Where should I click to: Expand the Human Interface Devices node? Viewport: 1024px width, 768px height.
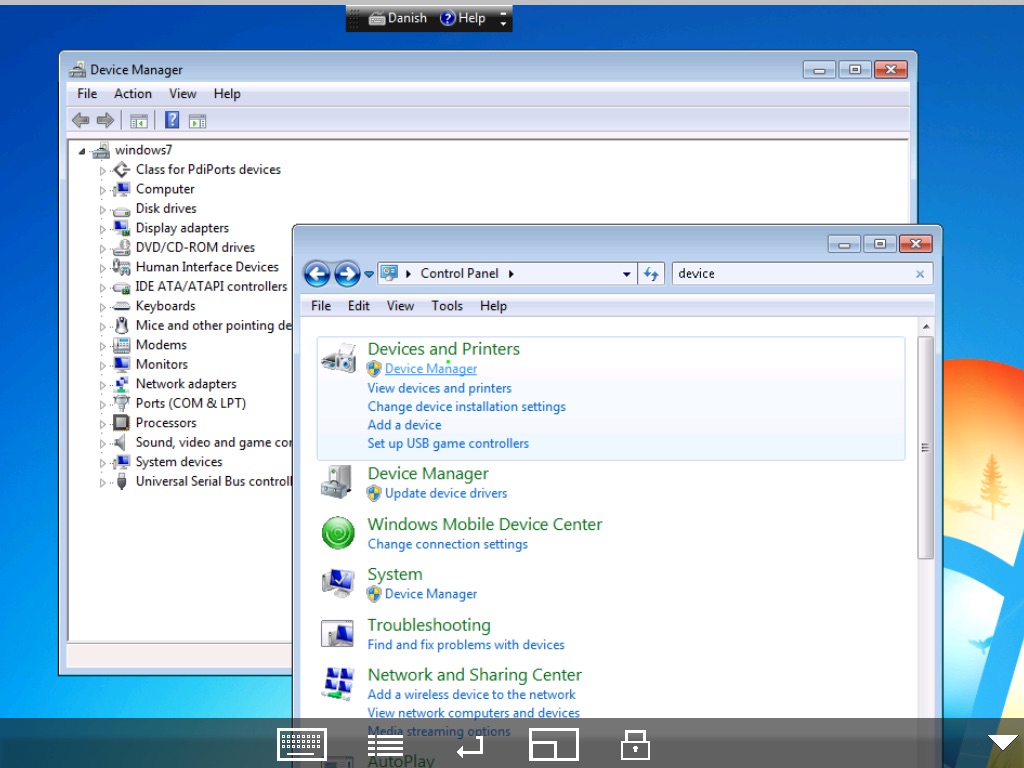click(103, 268)
